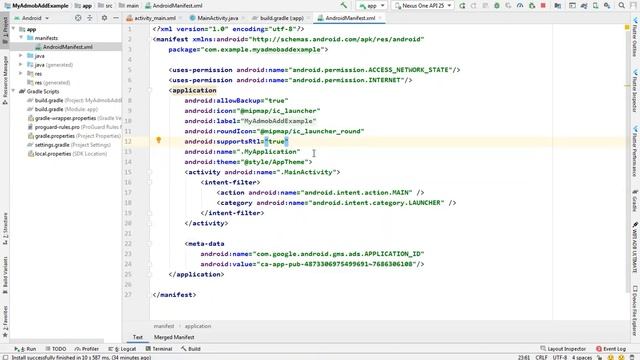Viewport: 640px width, 360px height.
Task: Switch to activity_main.xml editor tab
Action: tap(154, 18)
